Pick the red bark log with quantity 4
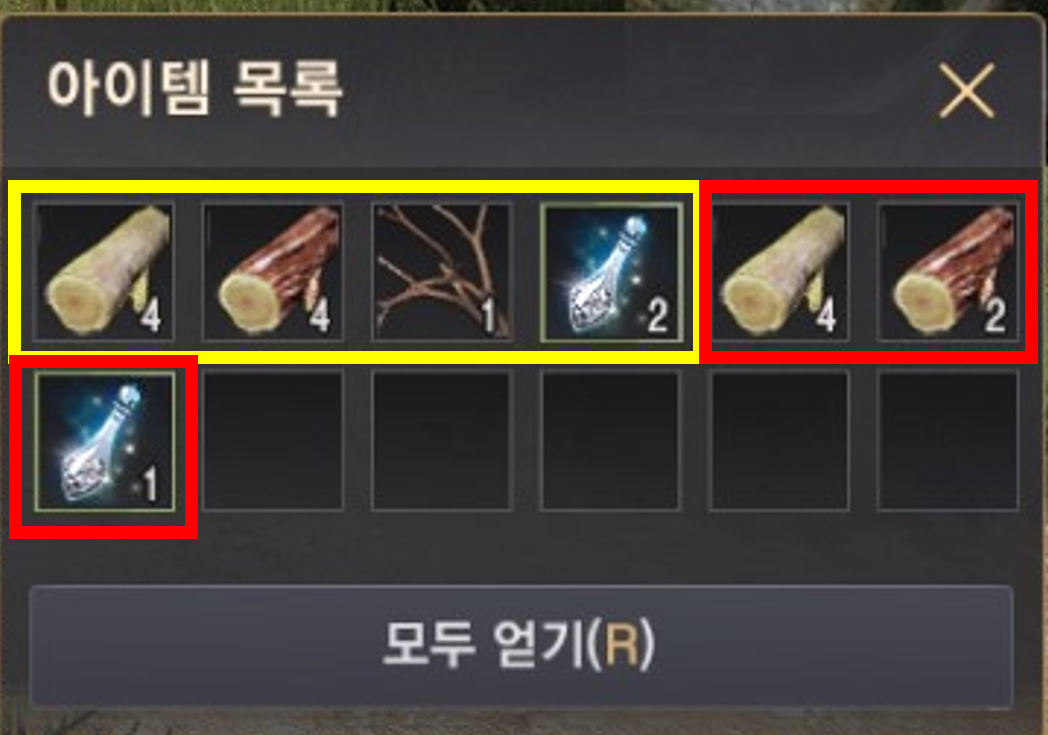1048x735 pixels. (273, 272)
